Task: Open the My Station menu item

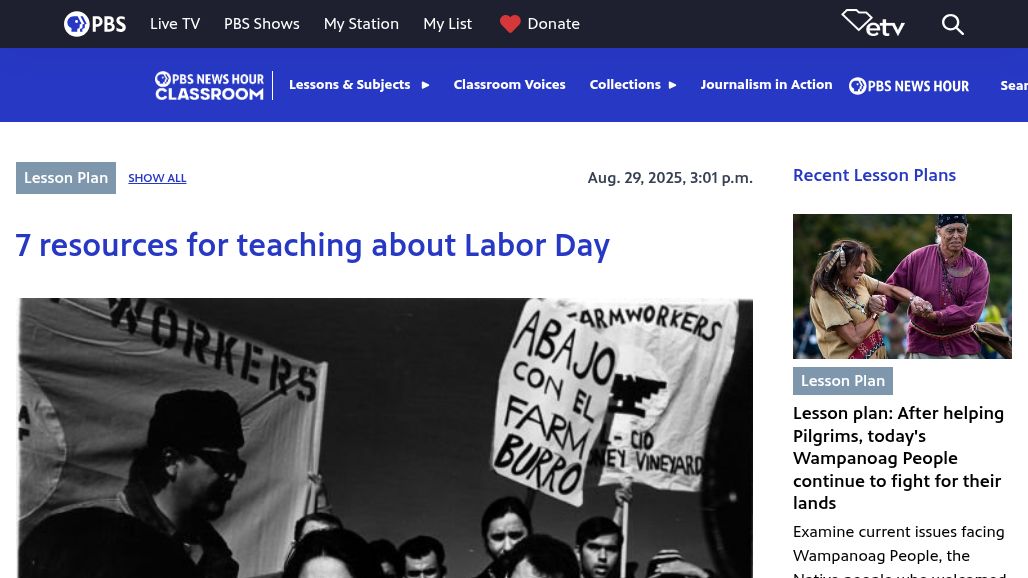Action: [x=361, y=24]
